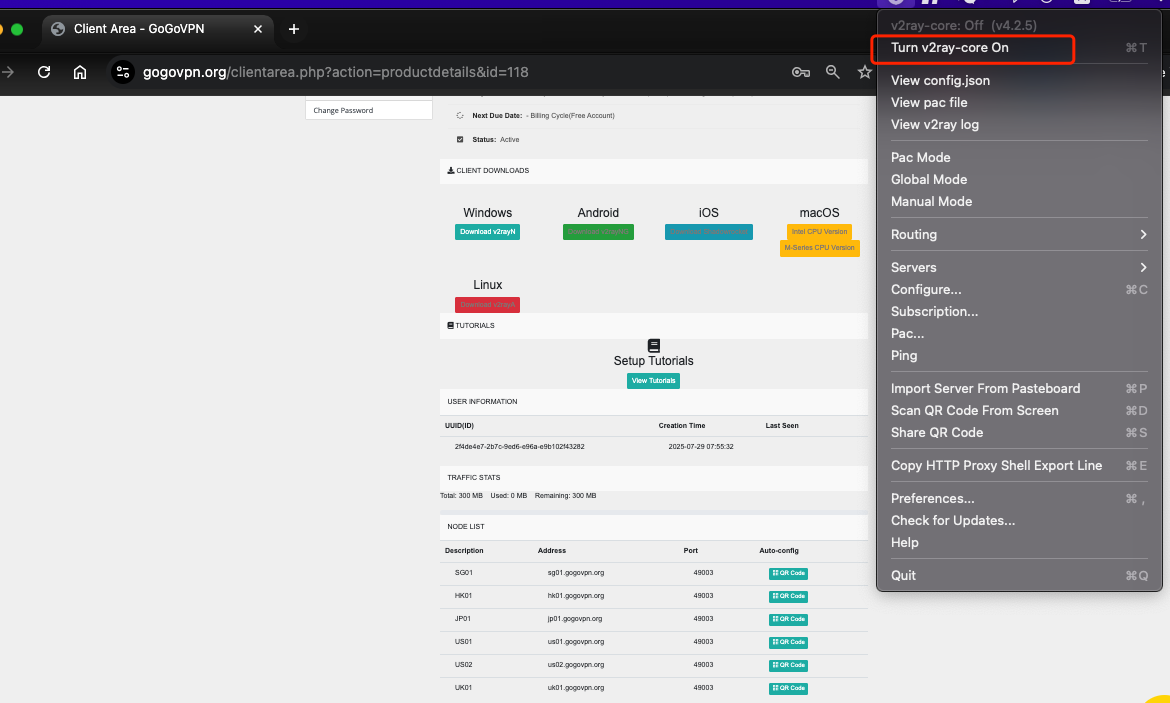
Task: Close the Client Area - GoGoVPN tab
Action: tap(257, 28)
